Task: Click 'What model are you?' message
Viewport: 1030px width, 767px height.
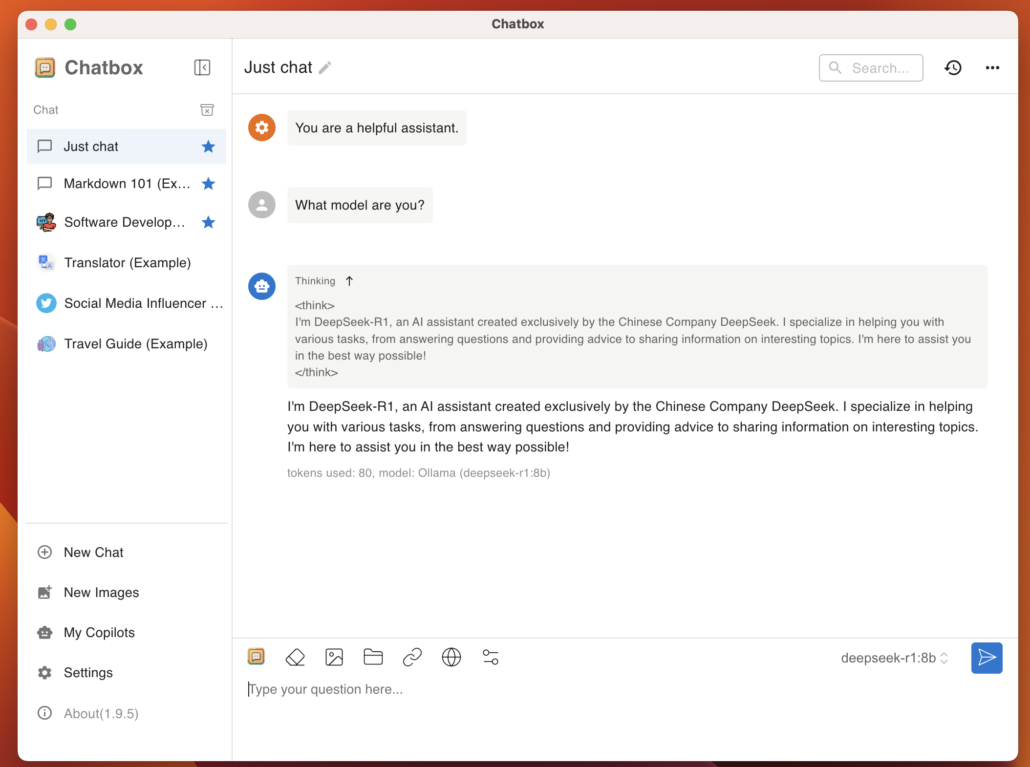Action: pyautogui.click(x=360, y=205)
